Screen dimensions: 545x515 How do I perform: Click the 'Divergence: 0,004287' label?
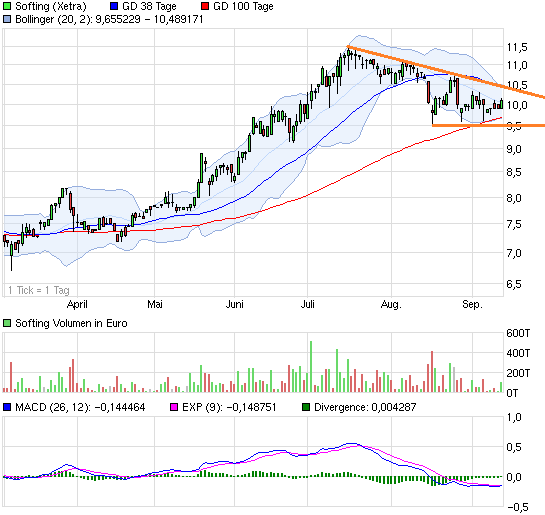[365, 407]
